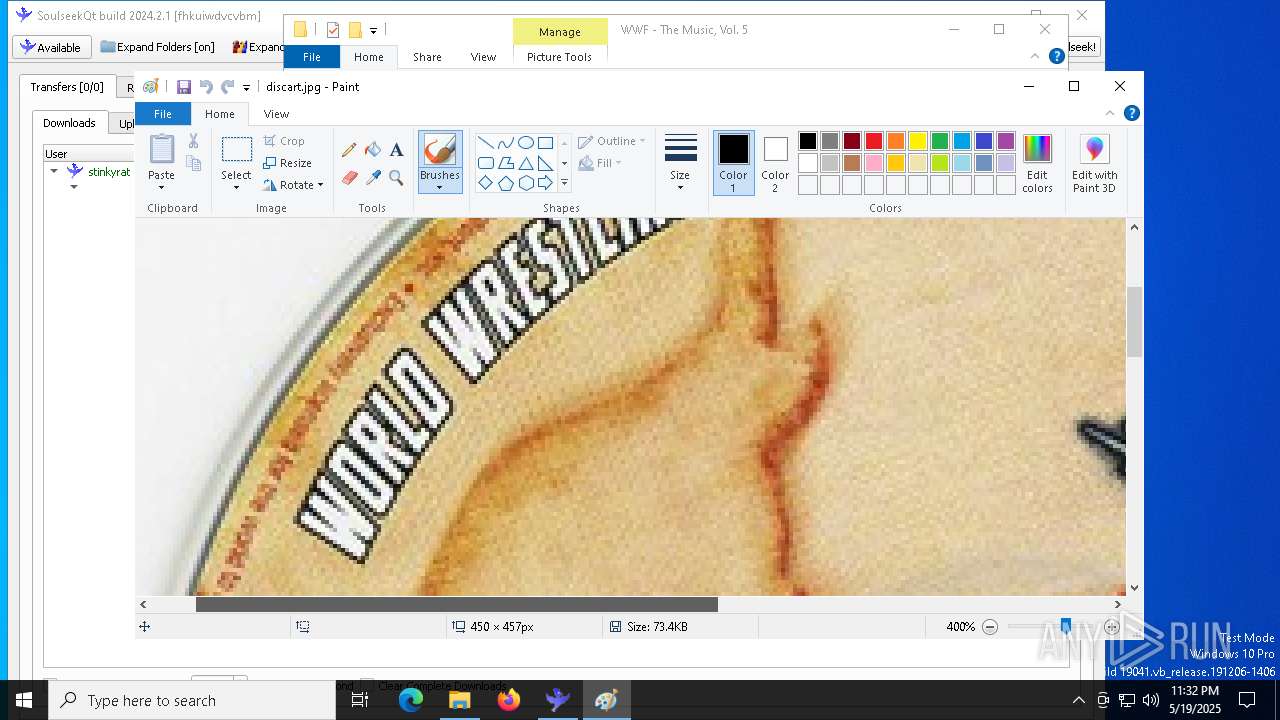Collapse the Paint ribbon with the chevron

[x=1110, y=113]
